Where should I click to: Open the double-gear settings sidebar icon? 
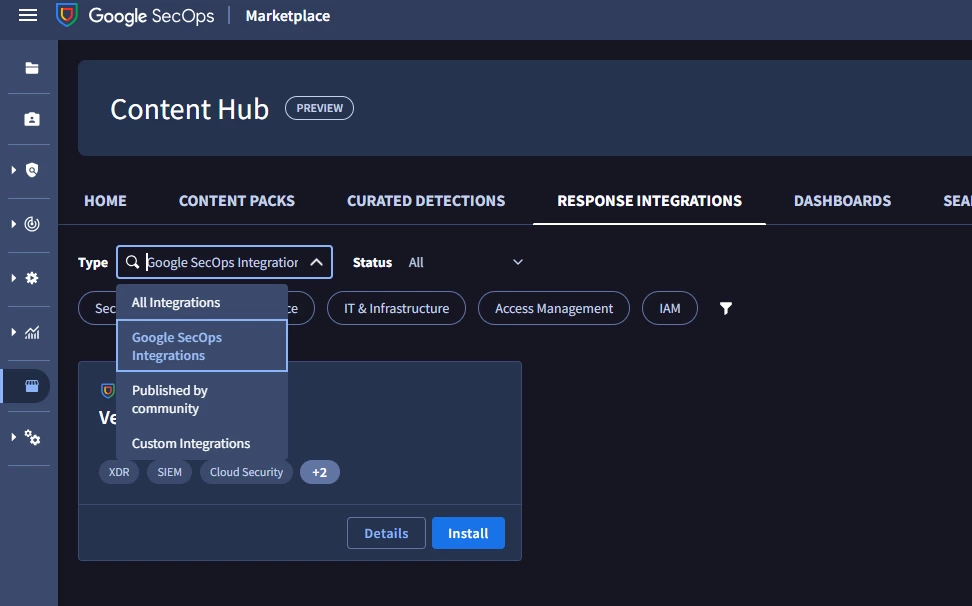coord(32,438)
